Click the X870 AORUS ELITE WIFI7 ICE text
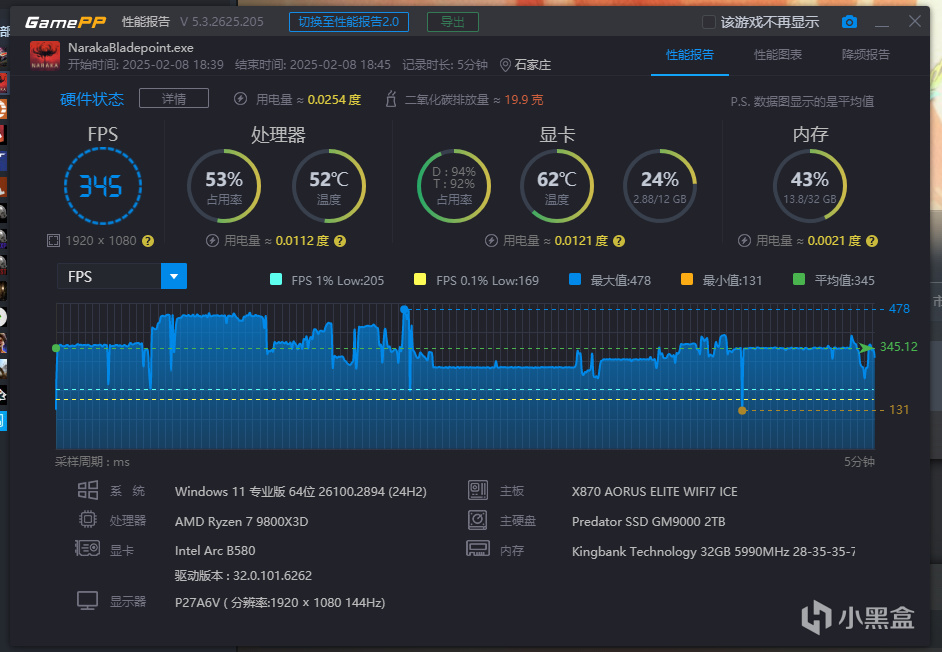Image resolution: width=942 pixels, height=652 pixels. pyautogui.click(x=654, y=492)
